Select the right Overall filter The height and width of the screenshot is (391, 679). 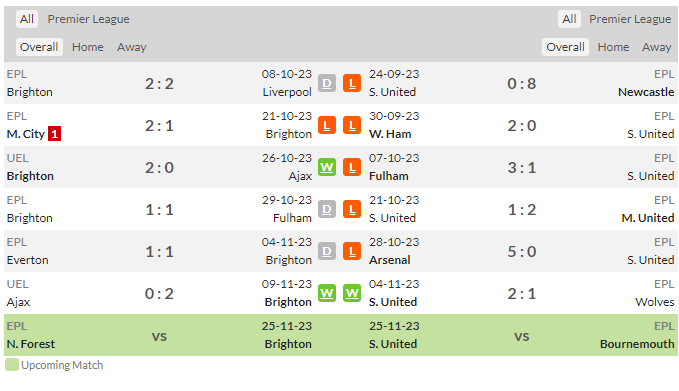pos(565,47)
